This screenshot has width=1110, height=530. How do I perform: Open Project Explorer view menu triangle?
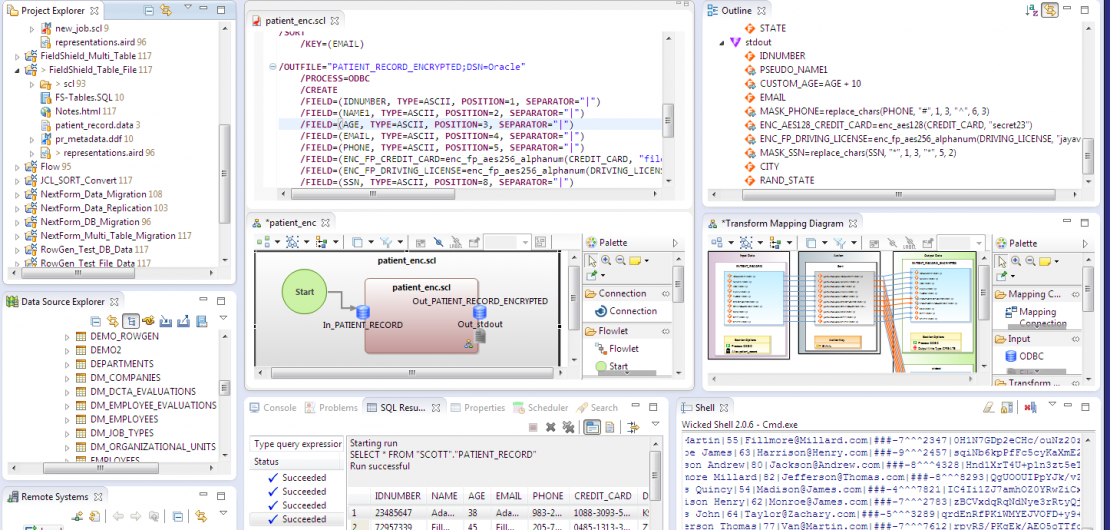[x=188, y=7]
